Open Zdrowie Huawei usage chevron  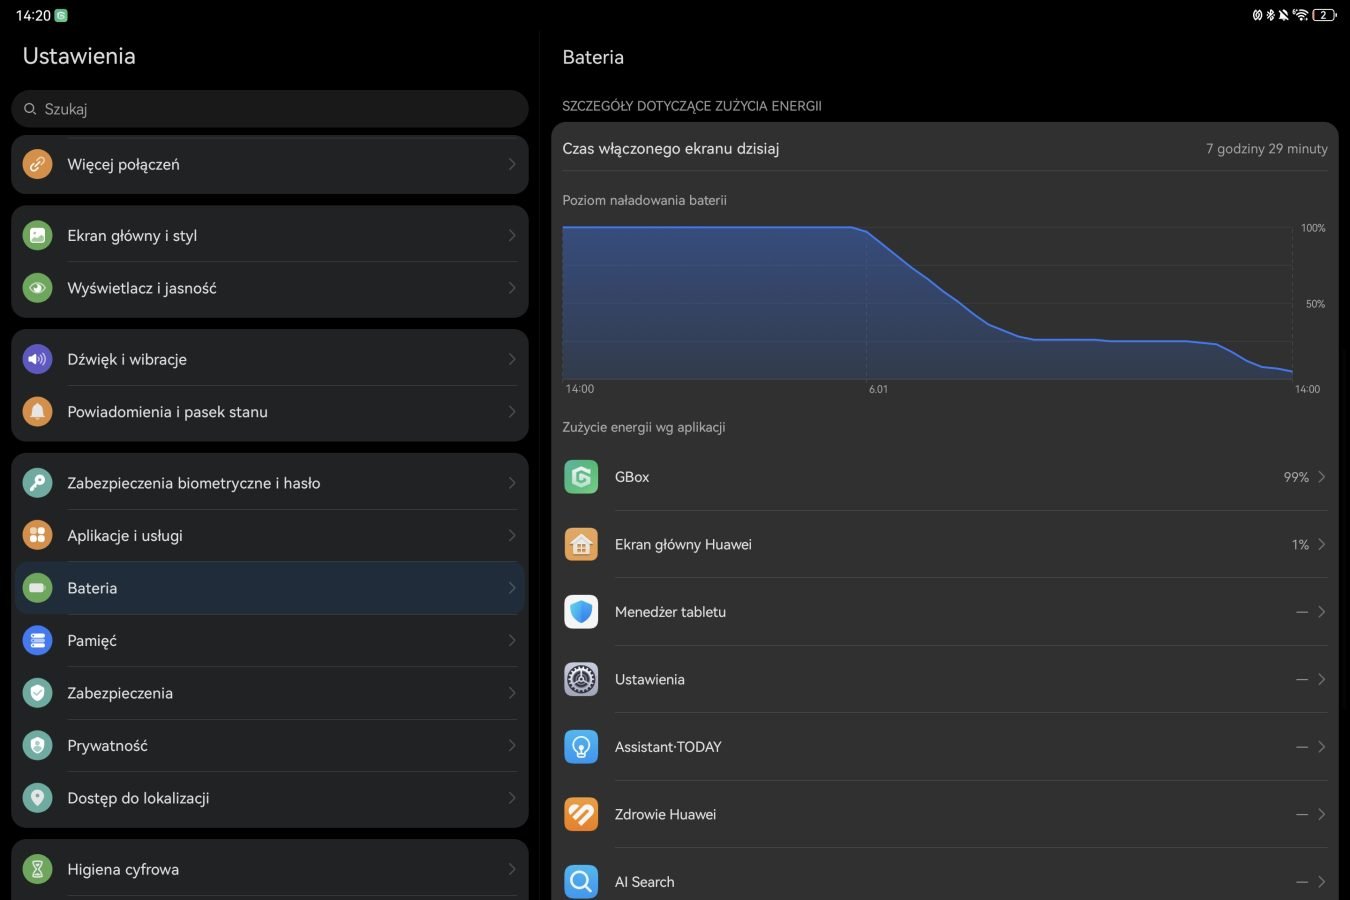coord(1322,814)
